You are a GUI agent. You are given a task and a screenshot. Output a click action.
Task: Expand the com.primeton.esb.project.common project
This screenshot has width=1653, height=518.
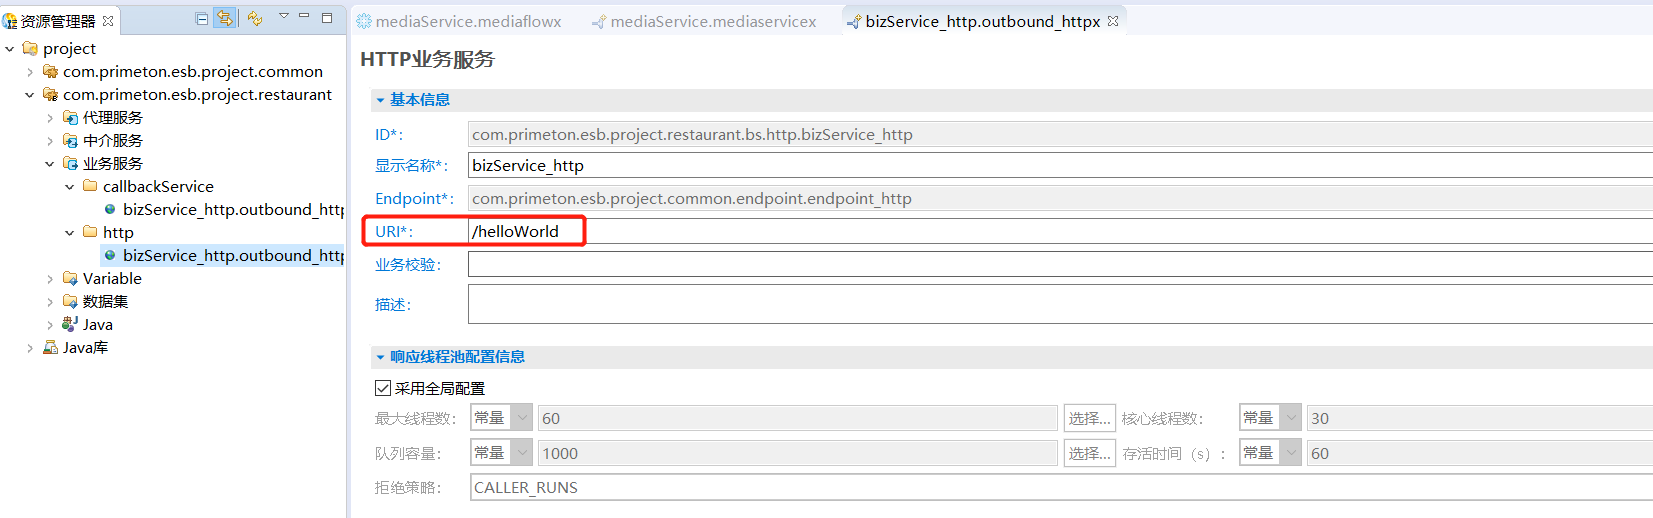[x=30, y=72]
